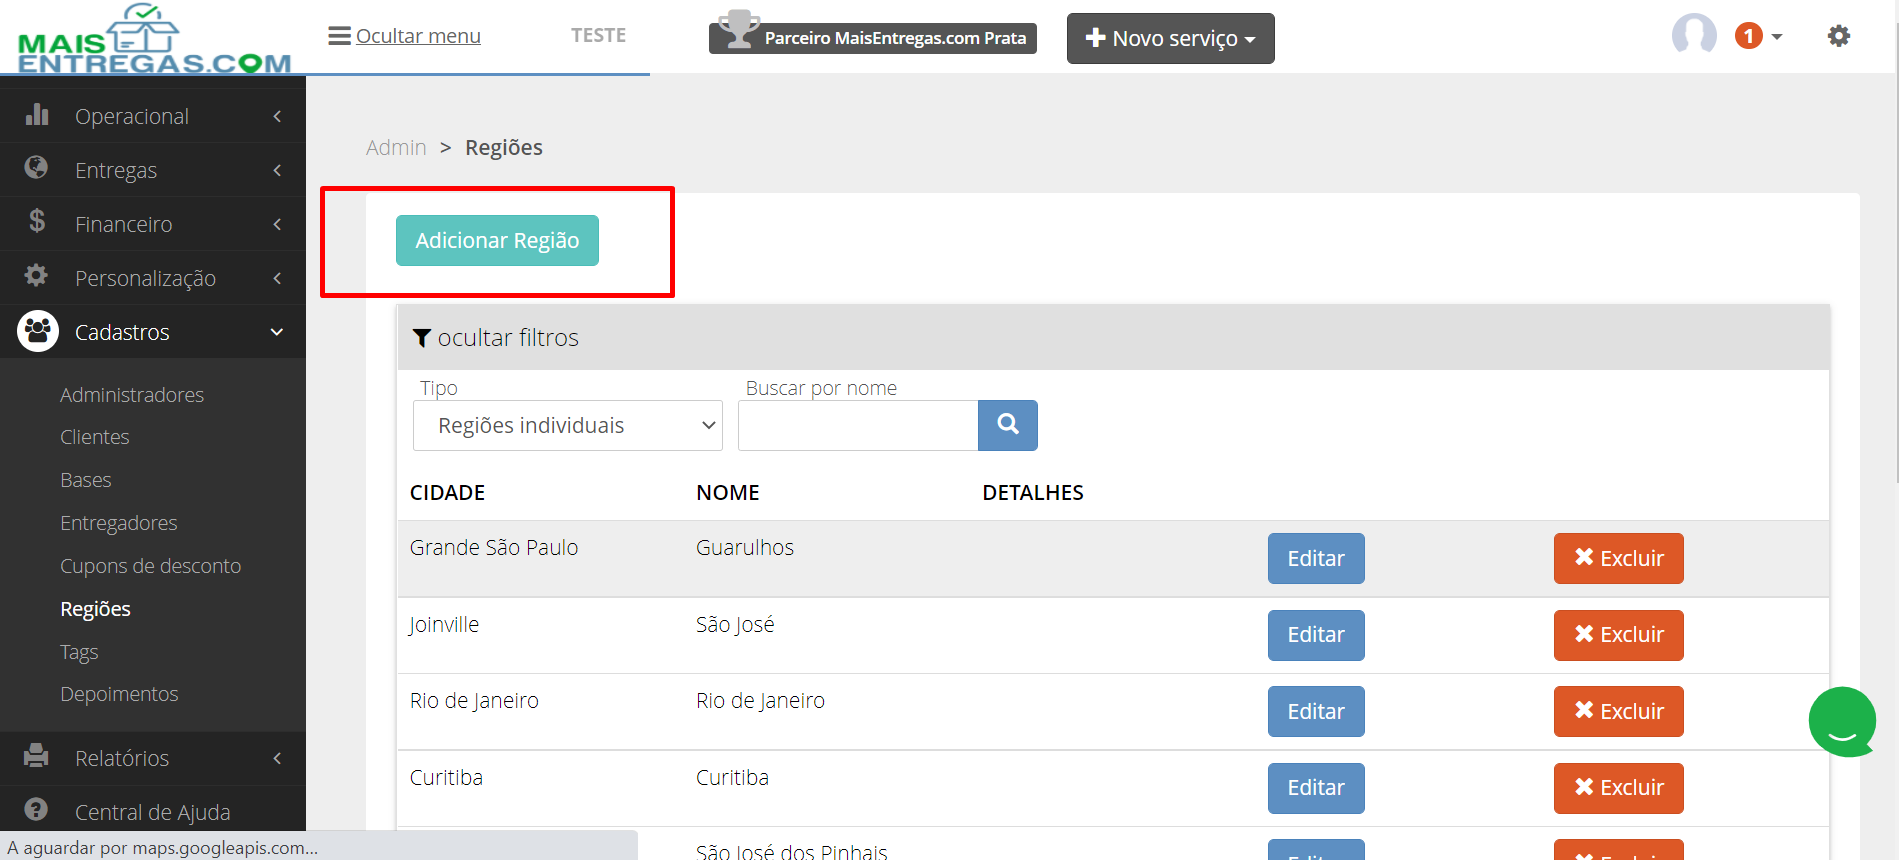Click the Buscar por nome field
The image size is (1899, 860).
point(858,425)
